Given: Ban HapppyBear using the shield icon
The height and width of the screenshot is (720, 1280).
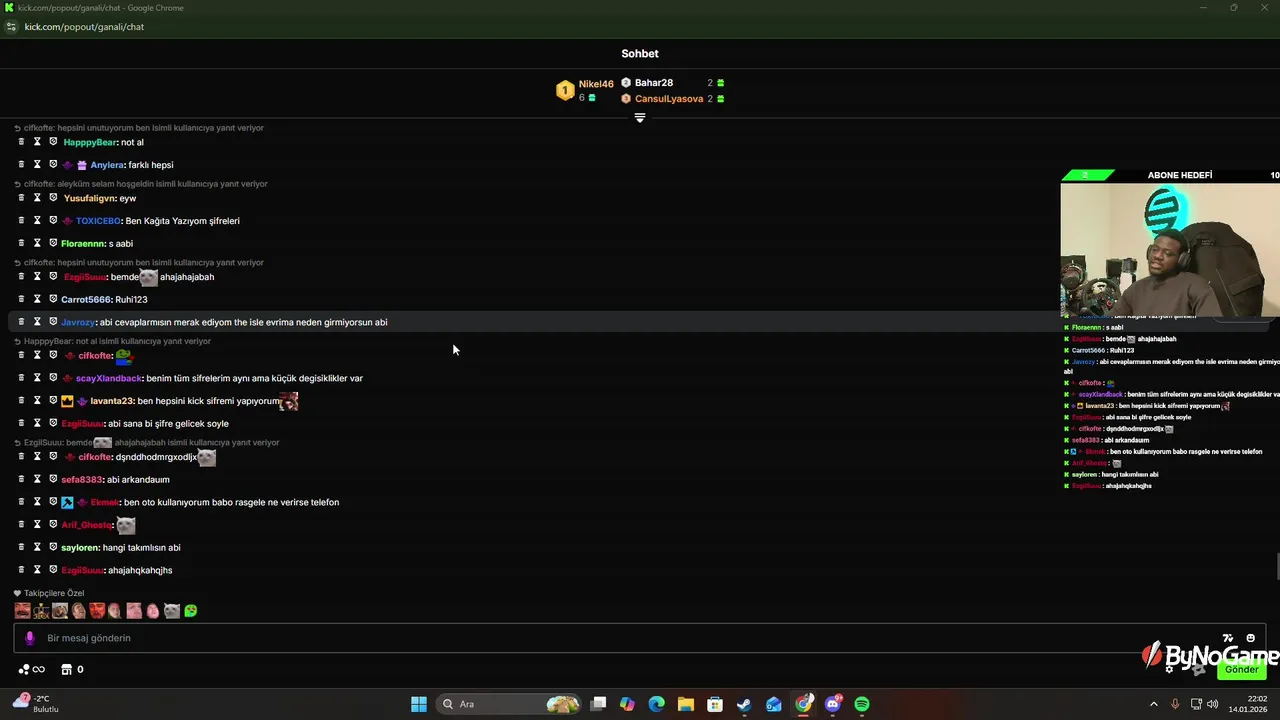Looking at the screenshot, I should click(x=53, y=142).
